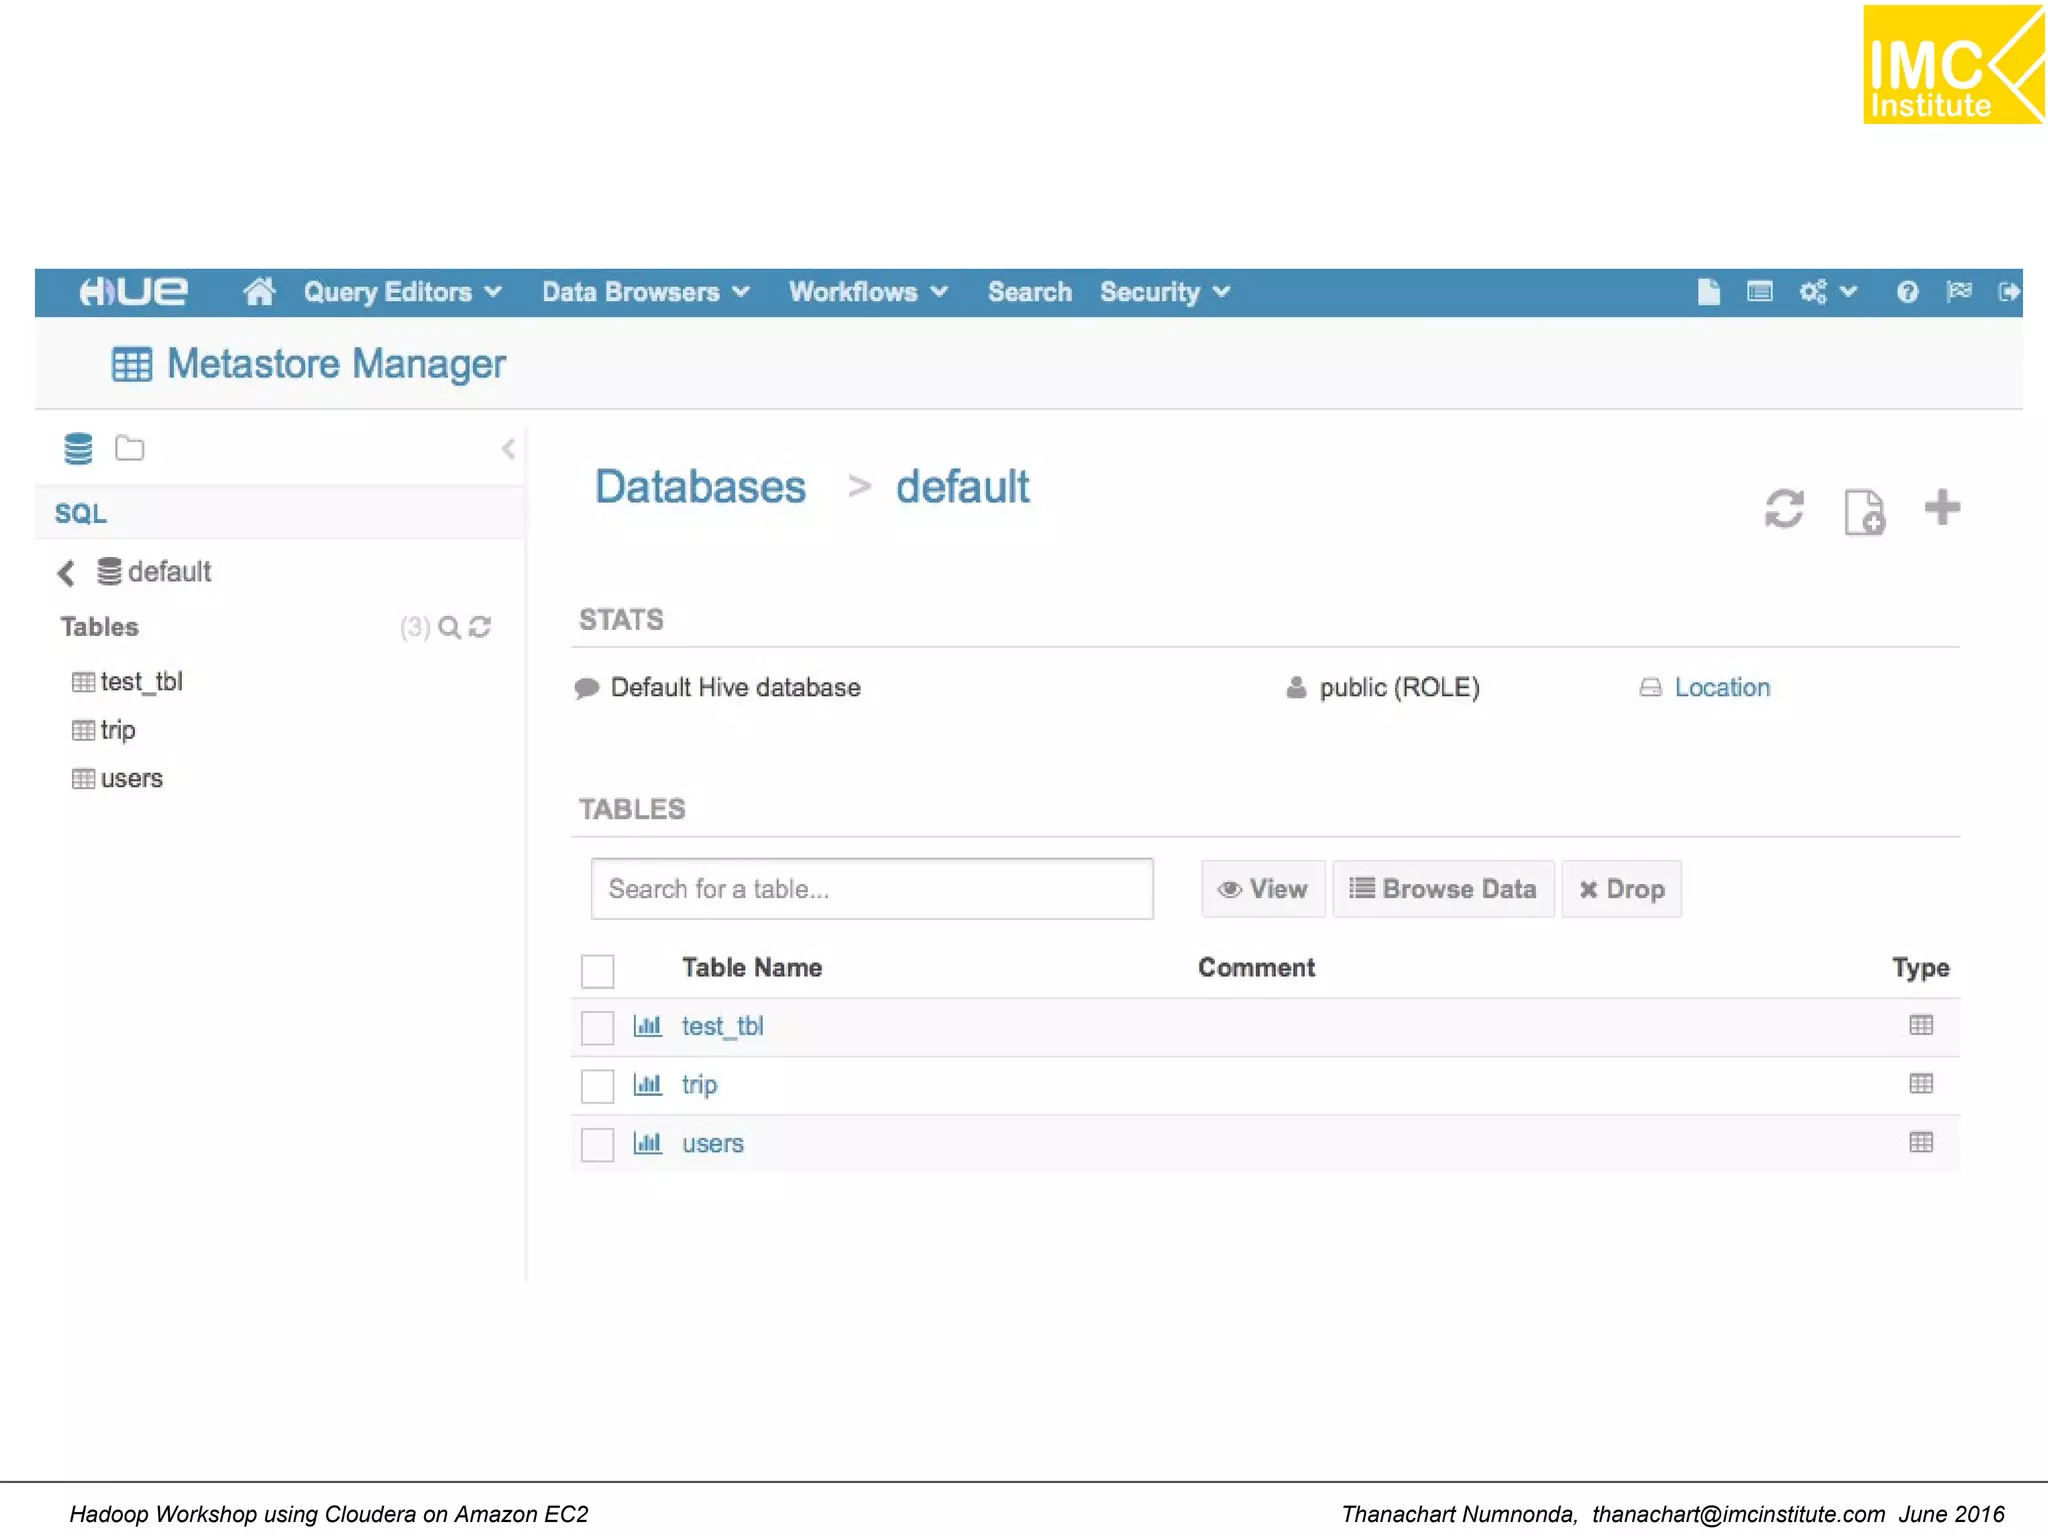Open the Workflows menu
The width and height of the screenshot is (2048, 1536).
[868, 292]
